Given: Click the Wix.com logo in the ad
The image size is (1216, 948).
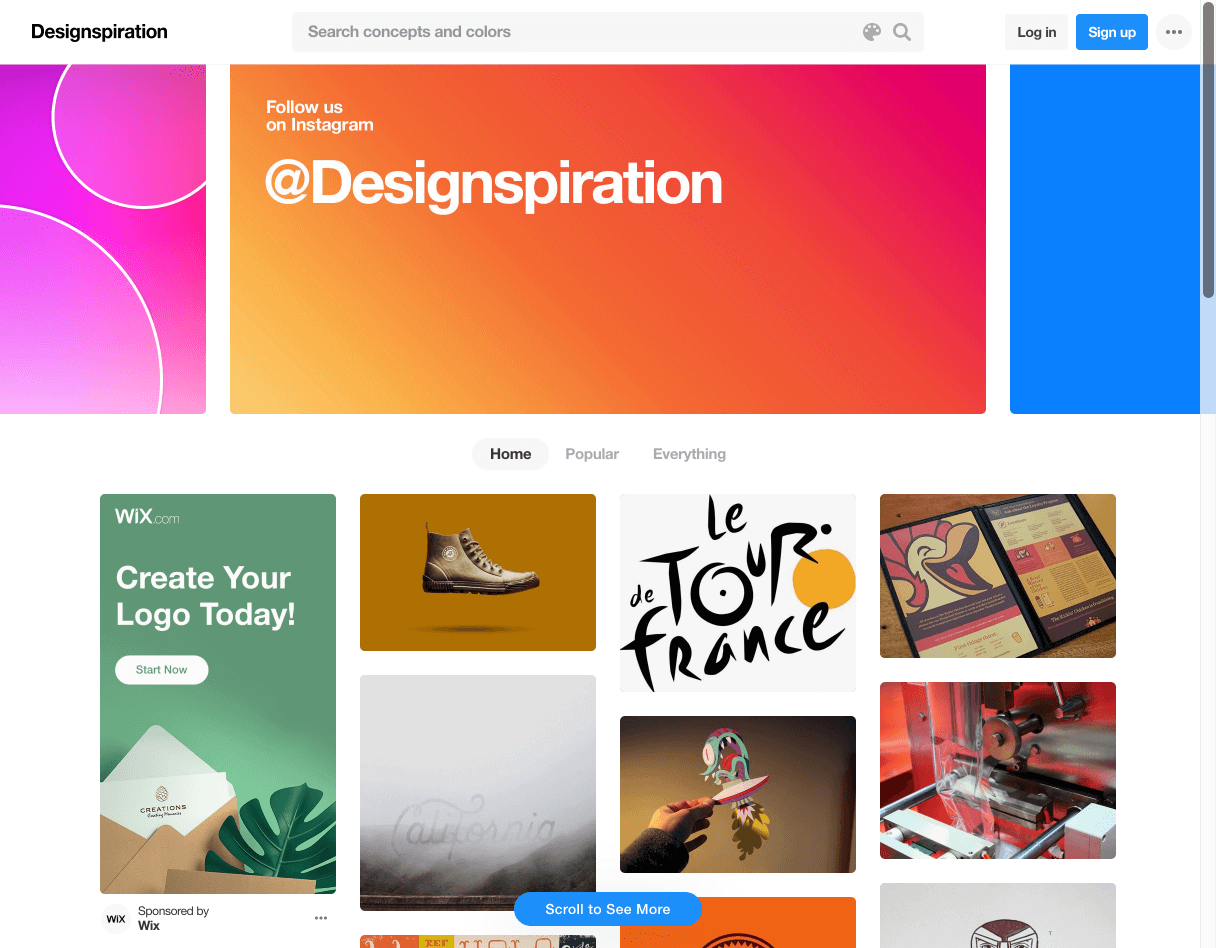Looking at the screenshot, I should [147, 517].
